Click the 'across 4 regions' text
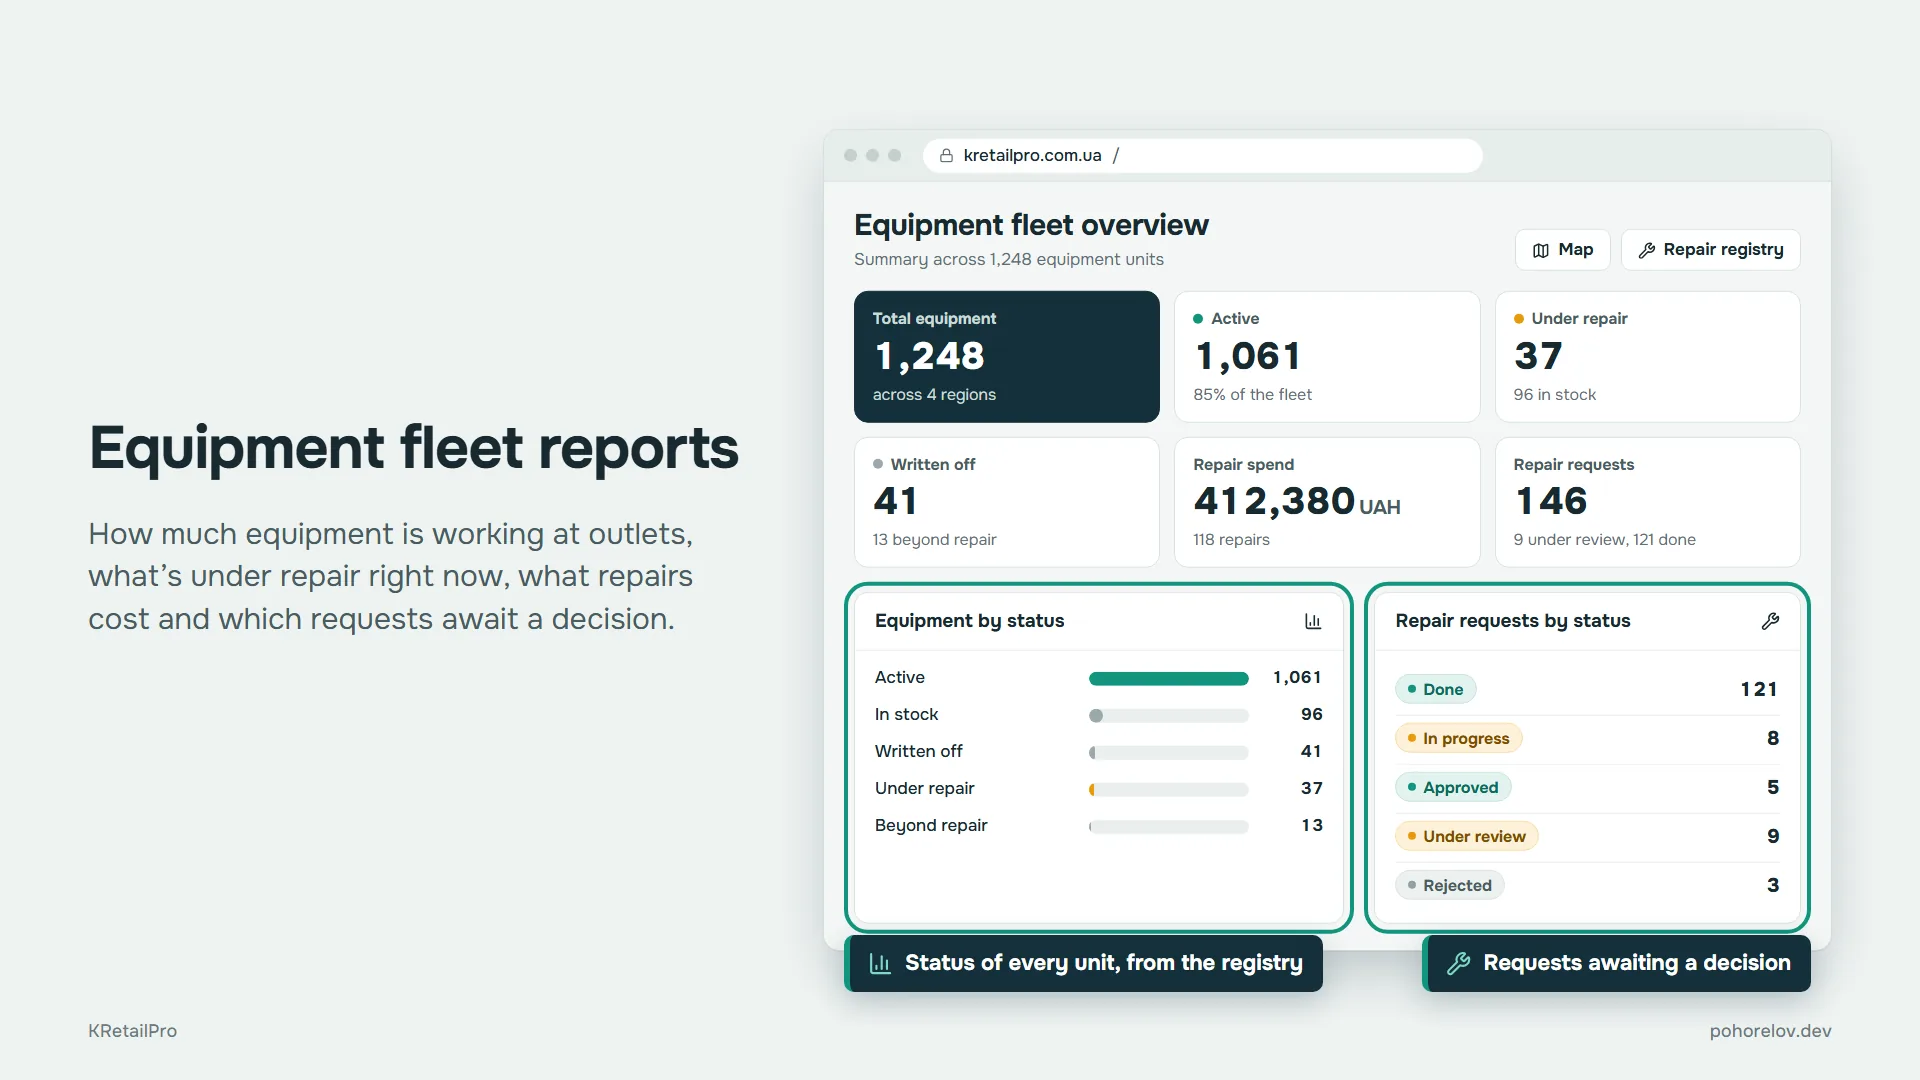The width and height of the screenshot is (1920, 1080). (x=934, y=395)
